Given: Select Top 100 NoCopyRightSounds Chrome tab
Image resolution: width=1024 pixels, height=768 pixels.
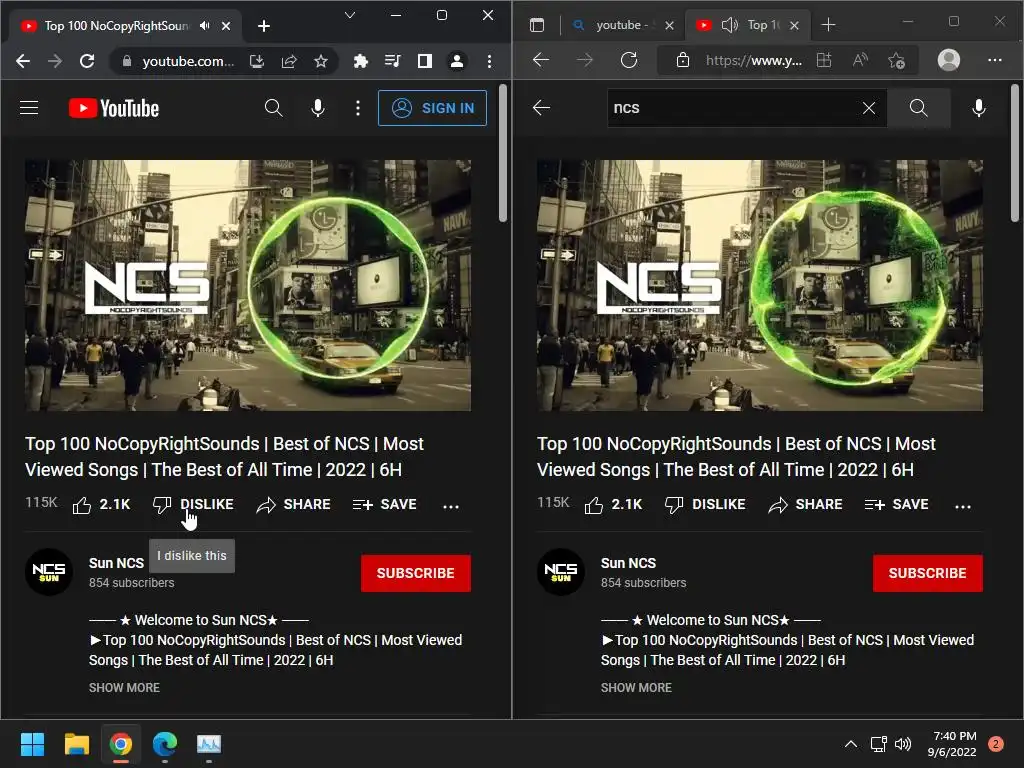Looking at the screenshot, I should pos(116,26).
